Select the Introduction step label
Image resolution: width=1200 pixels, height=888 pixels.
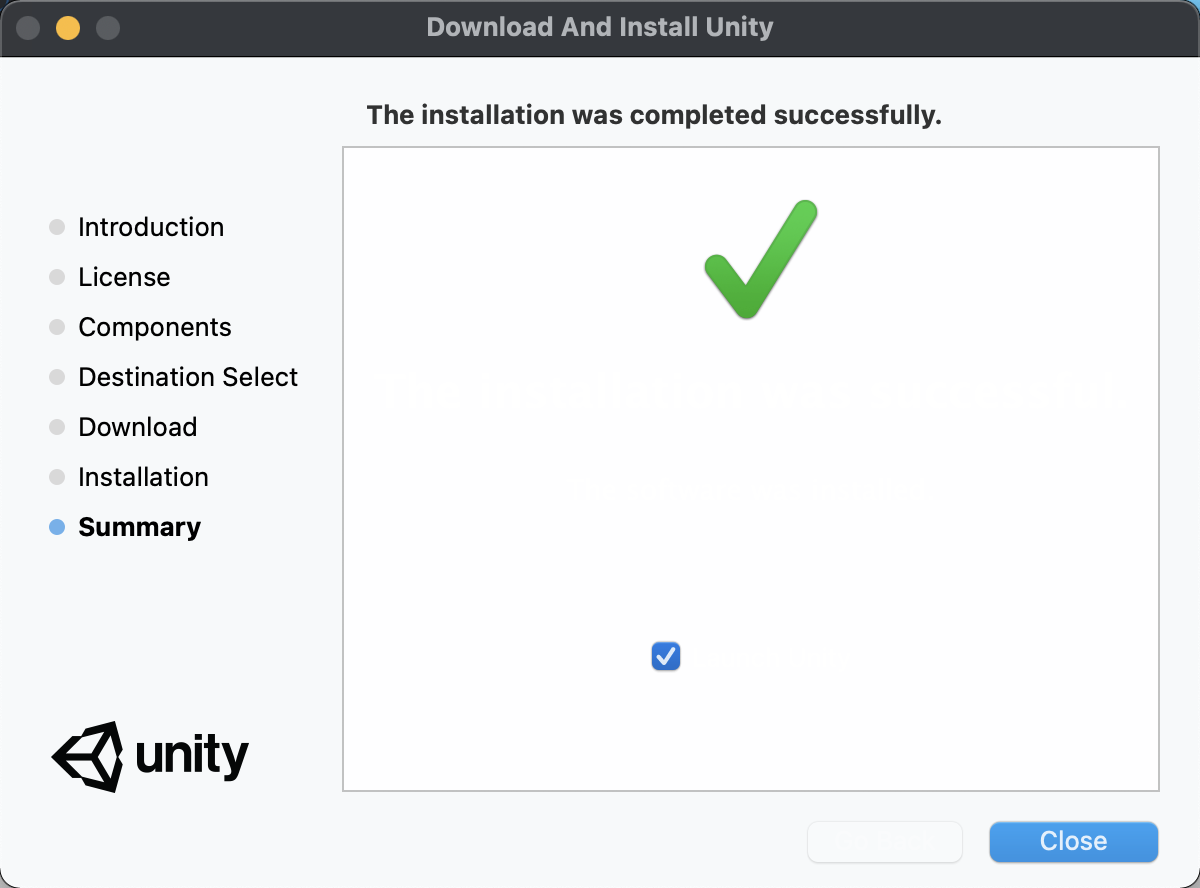point(151,227)
